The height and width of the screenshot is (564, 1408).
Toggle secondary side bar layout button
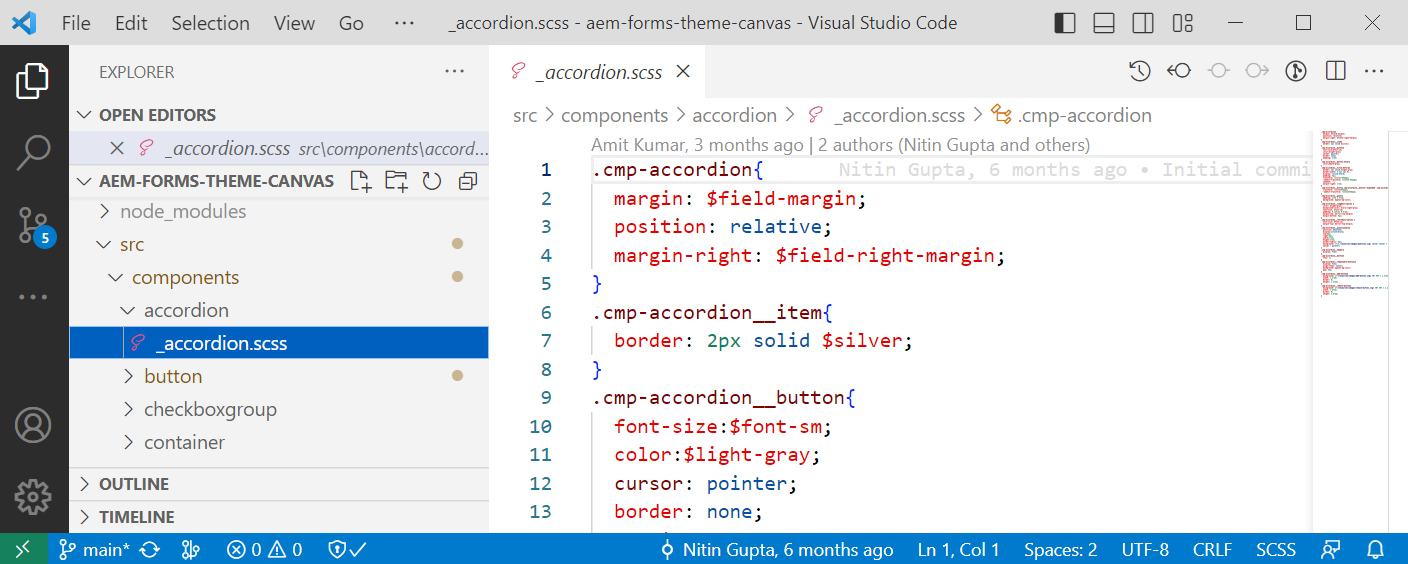(x=1143, y=23)
